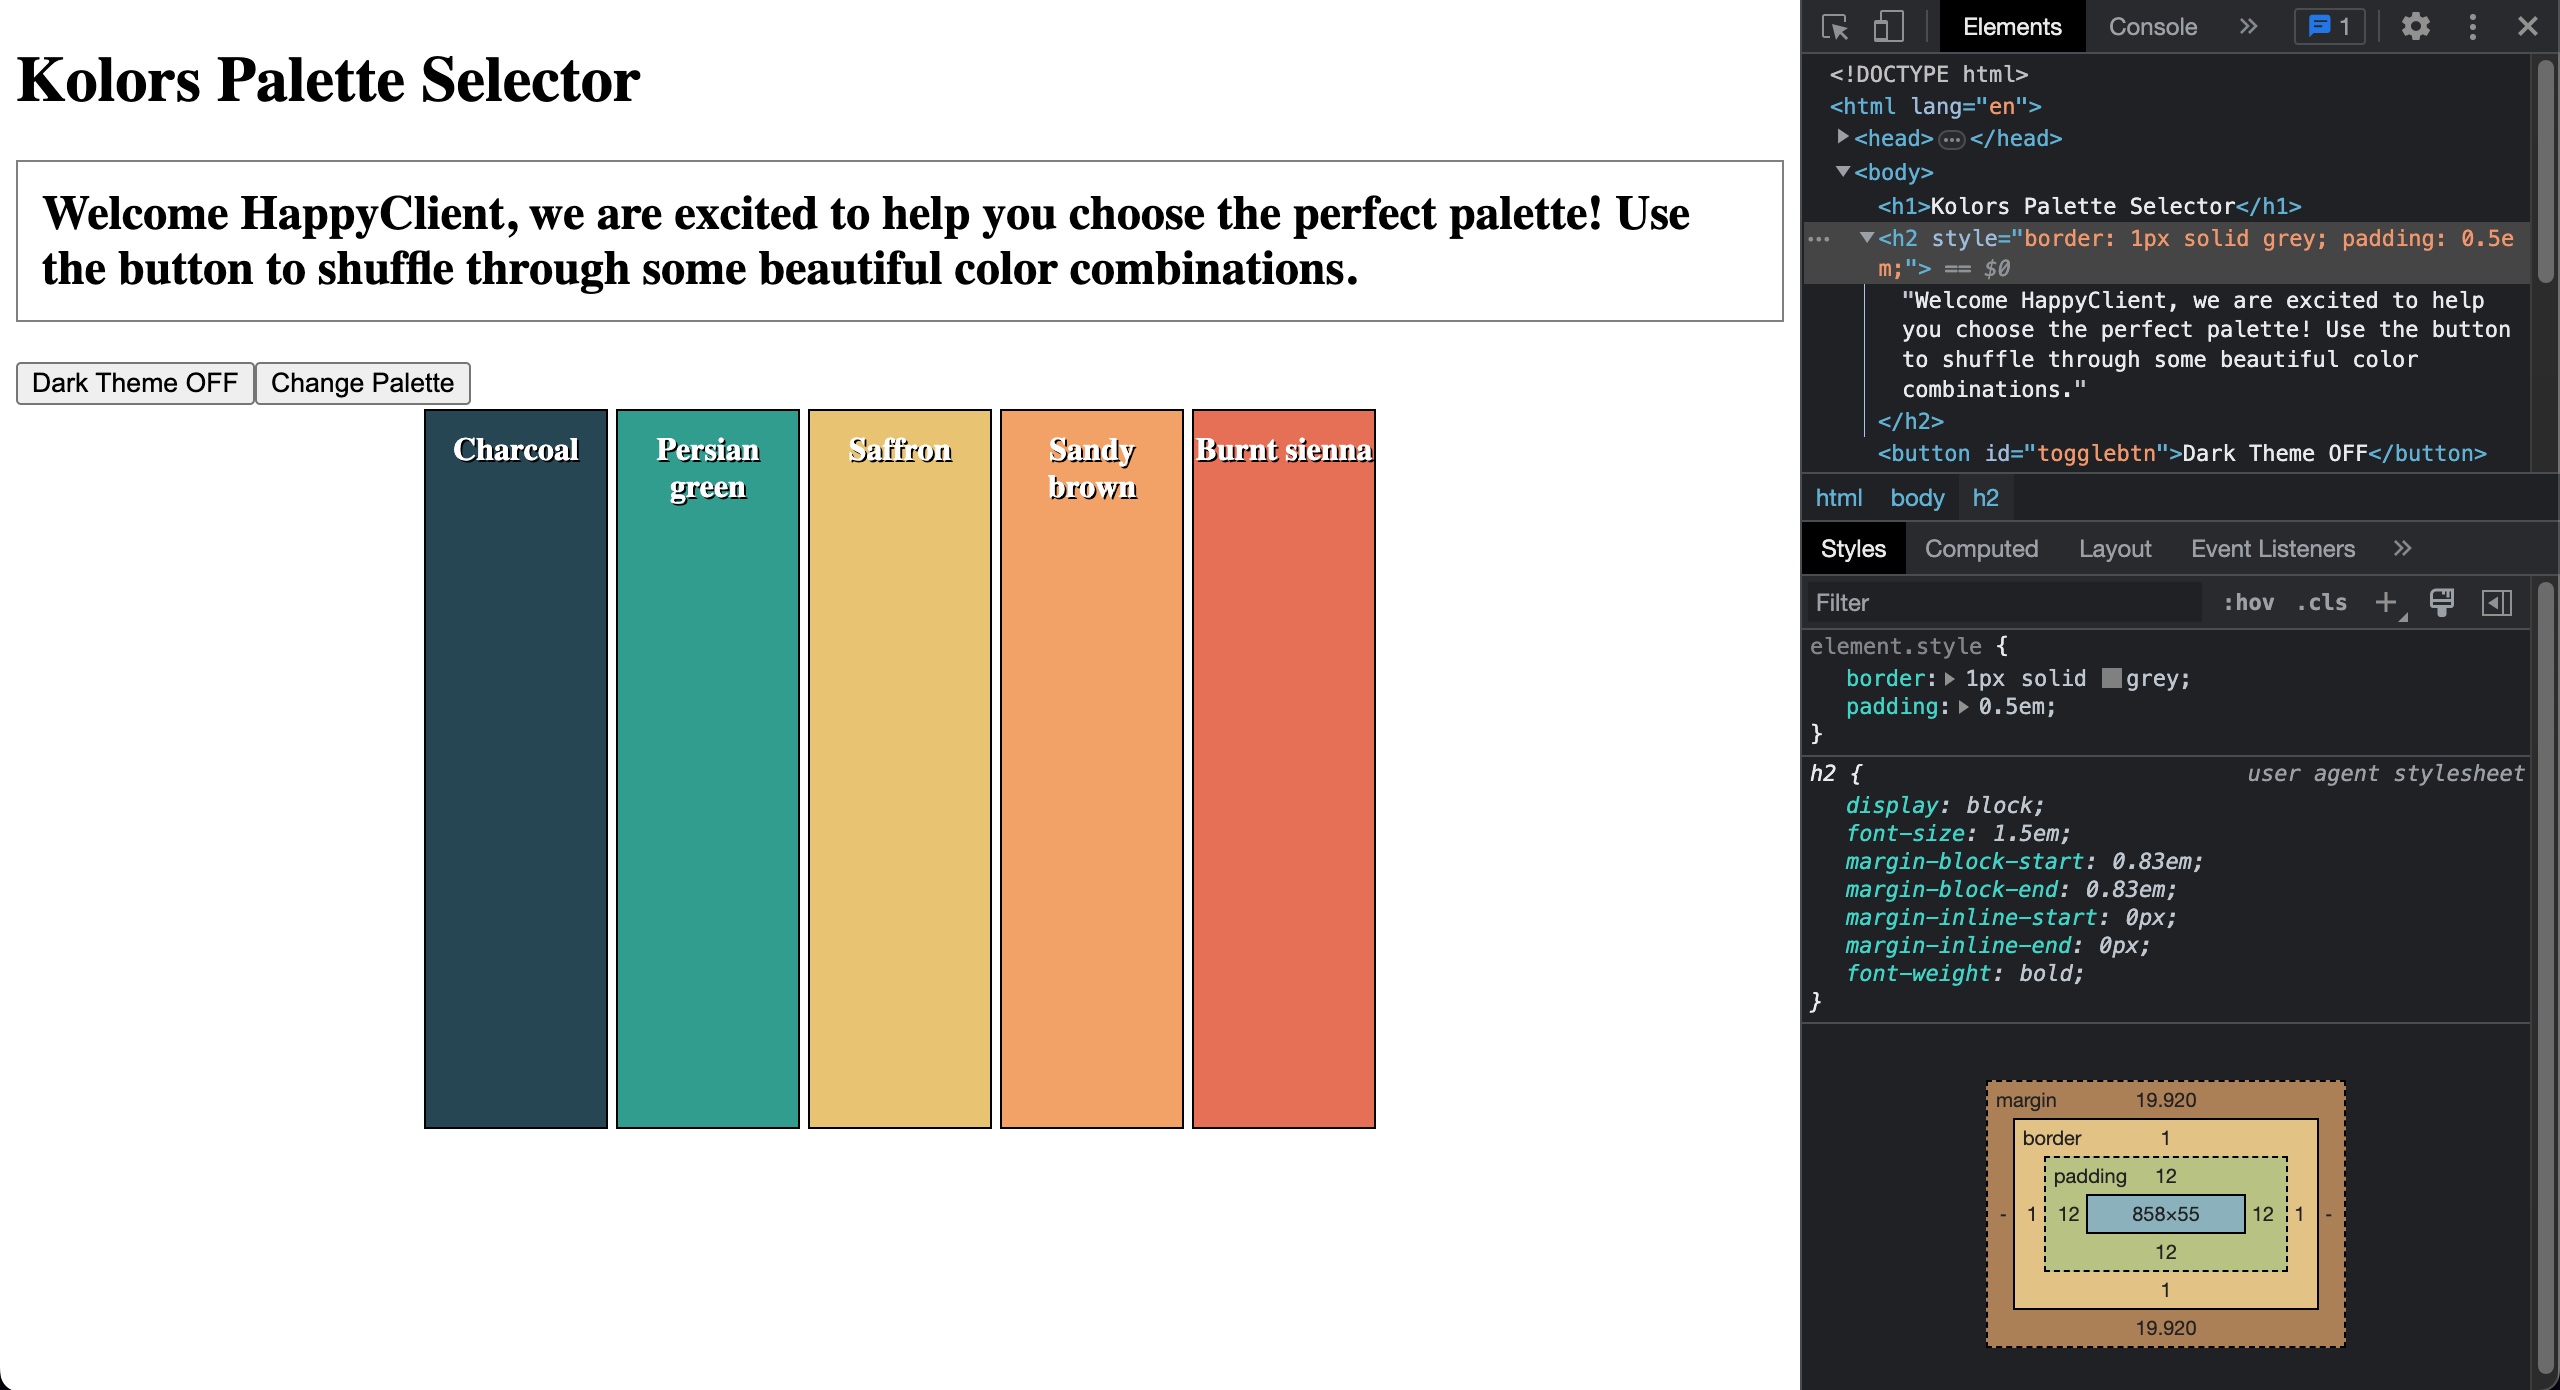Toggle the :hov element state button
The image size is (2560, 1390).
(2248, 602)
